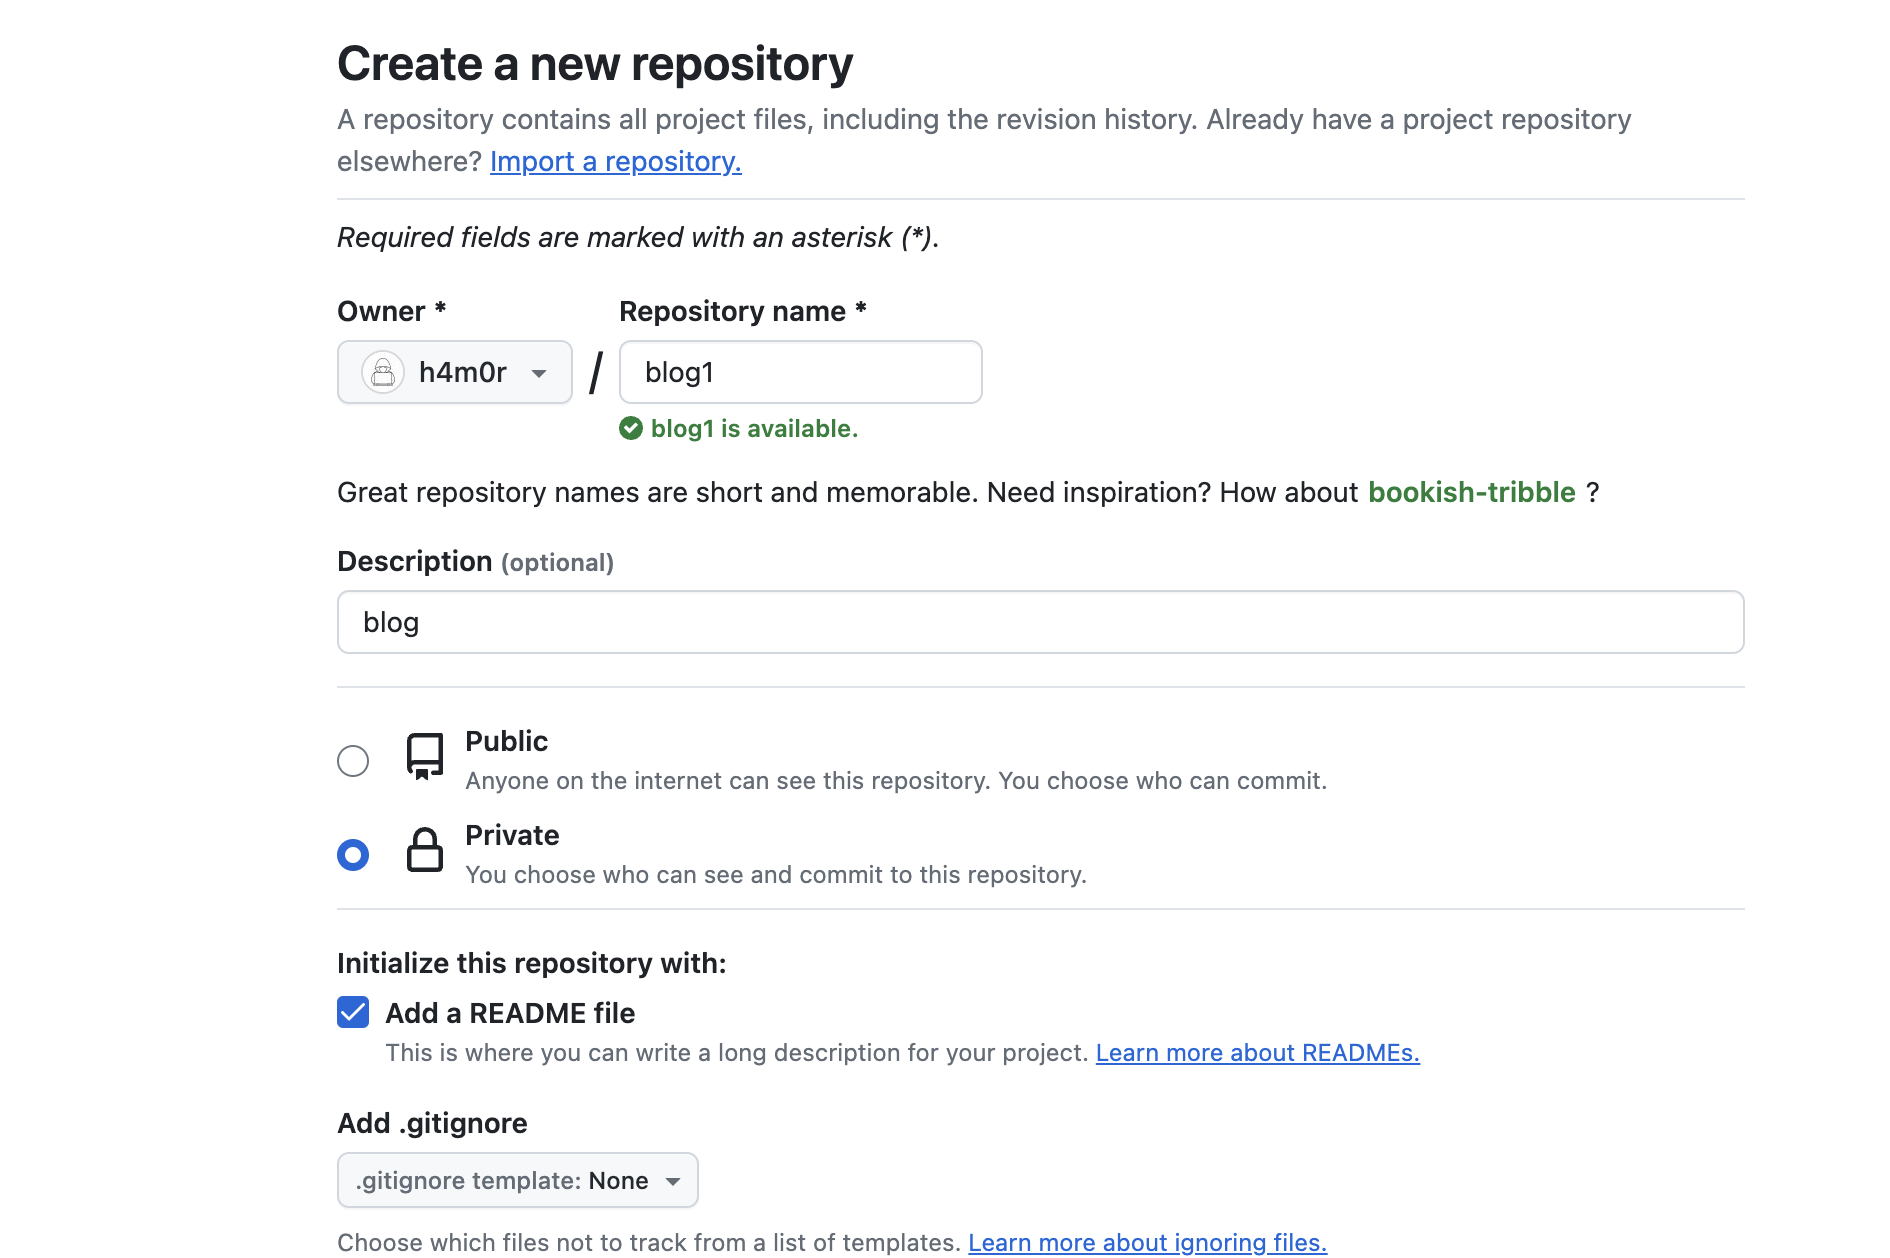Viewport: 1890px width, 1258px height.
Task: Click the Import a repository link
Action: (616, 161)
